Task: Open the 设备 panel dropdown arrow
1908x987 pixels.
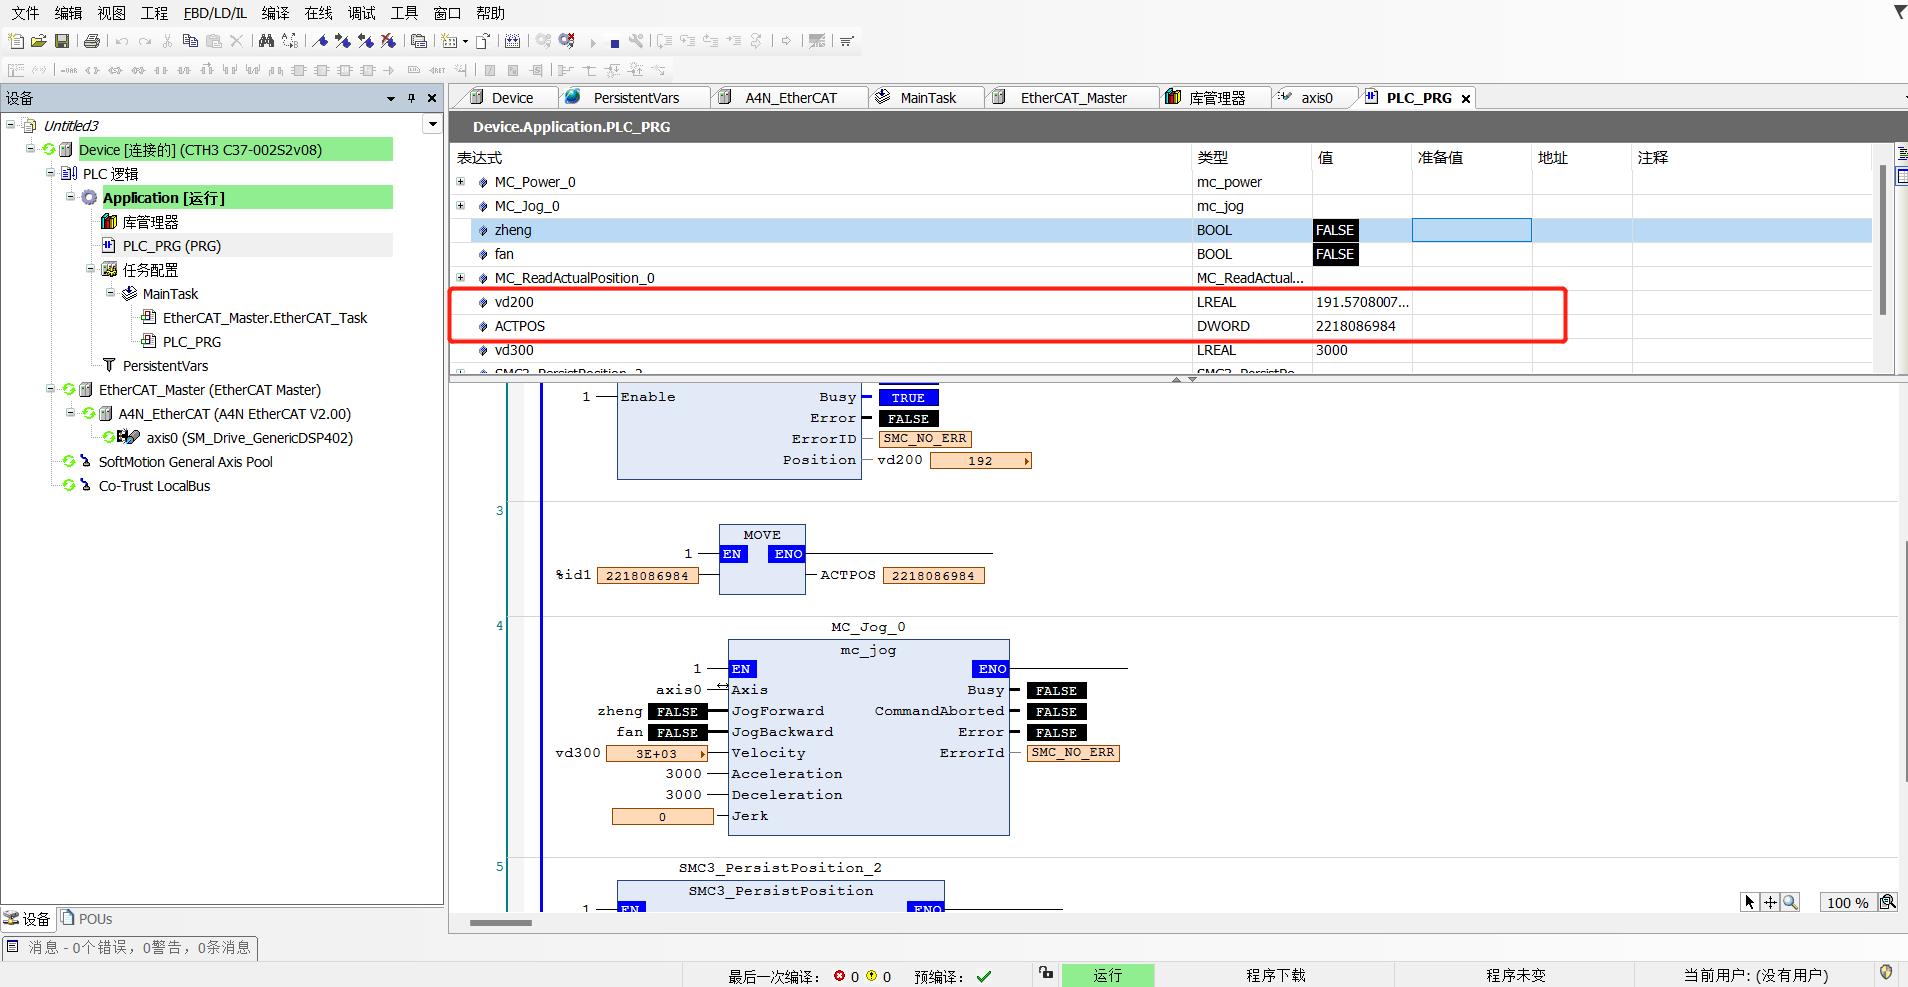Action: [391, 98]
